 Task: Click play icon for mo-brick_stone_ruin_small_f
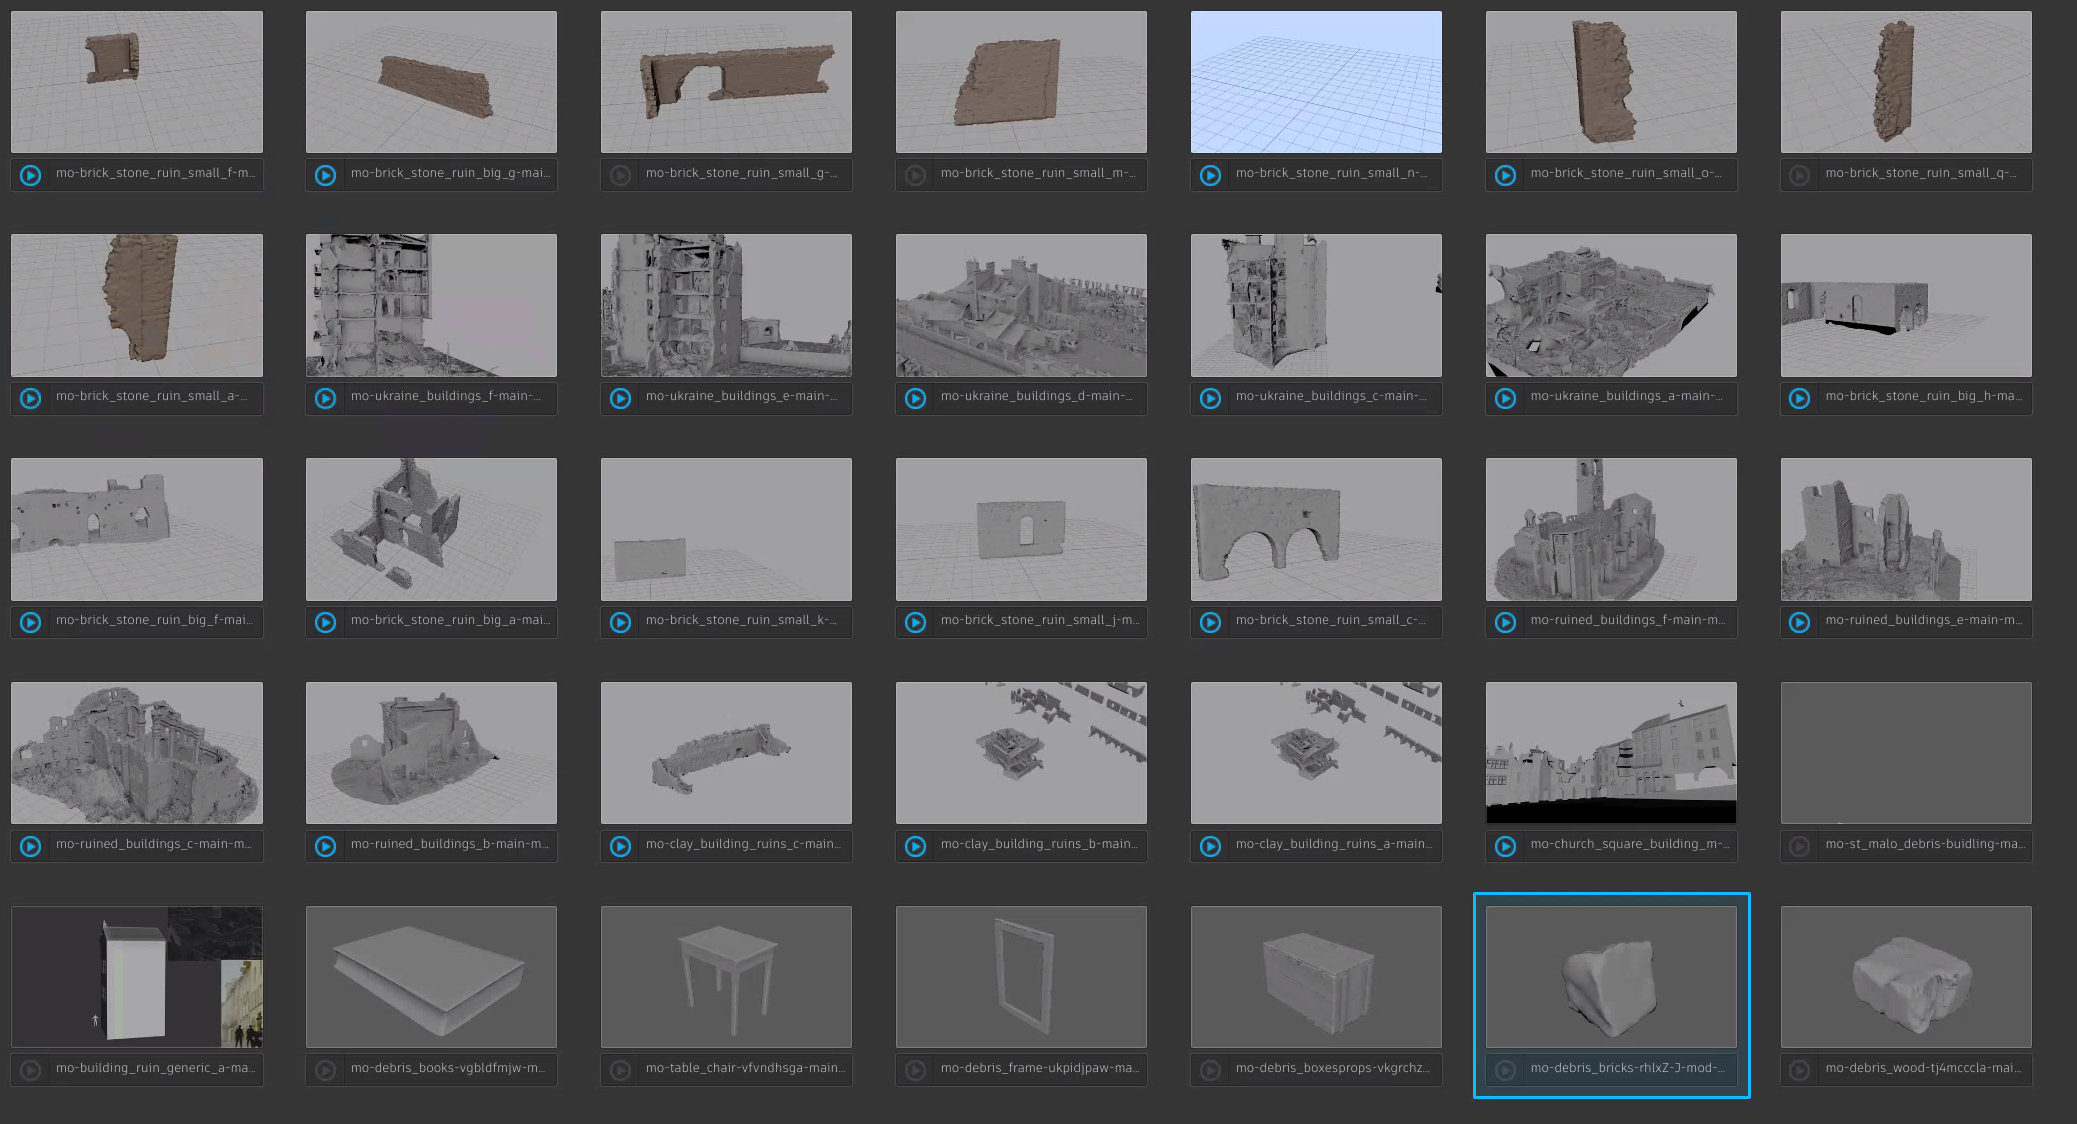[x=31, y=175]
